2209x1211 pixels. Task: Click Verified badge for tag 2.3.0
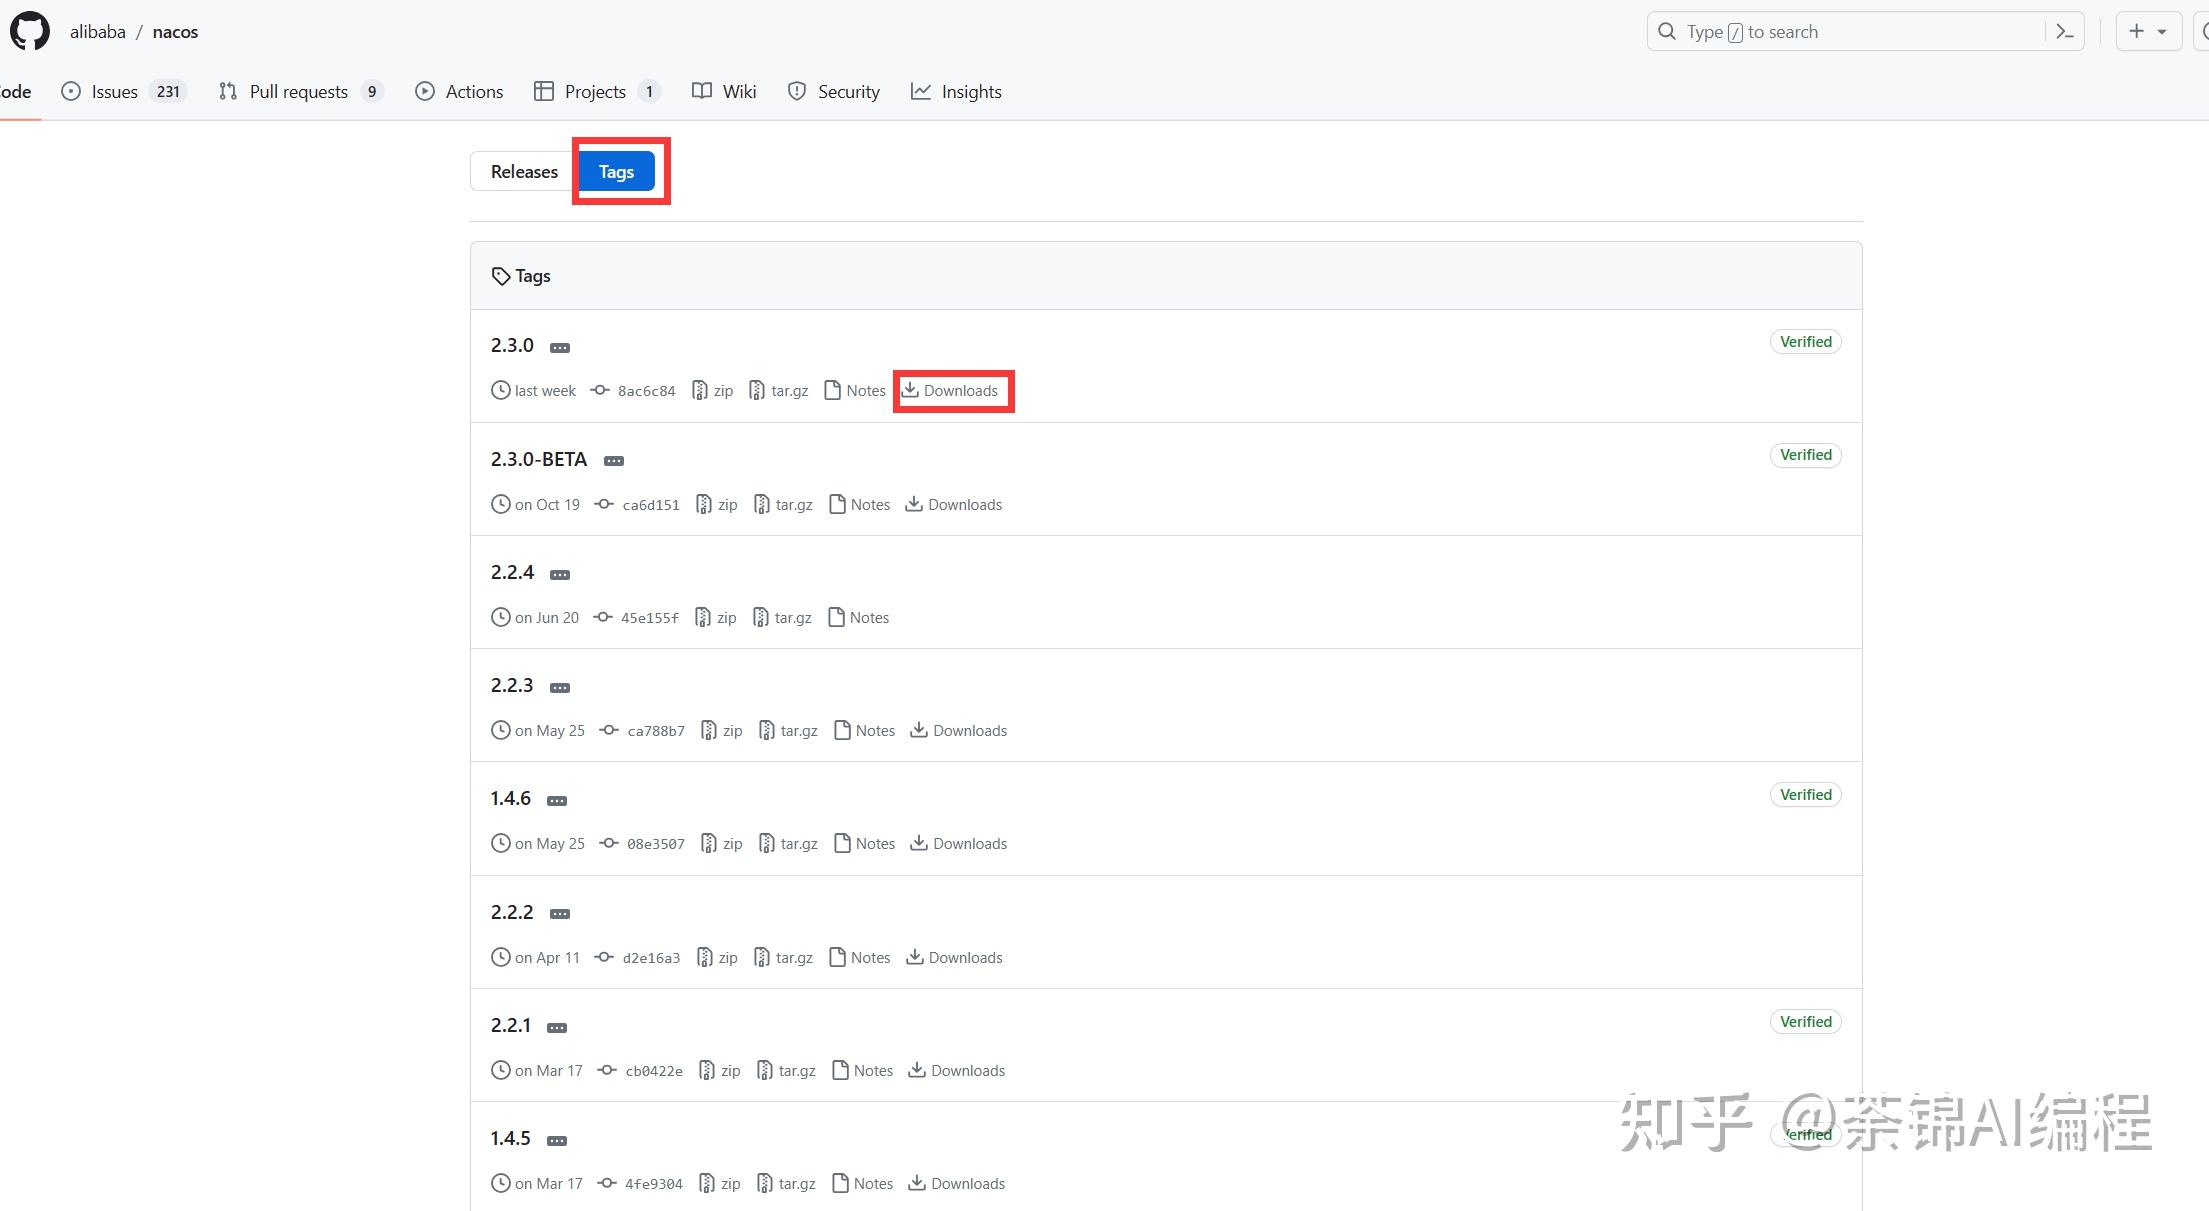click(x=1805, y=342)
